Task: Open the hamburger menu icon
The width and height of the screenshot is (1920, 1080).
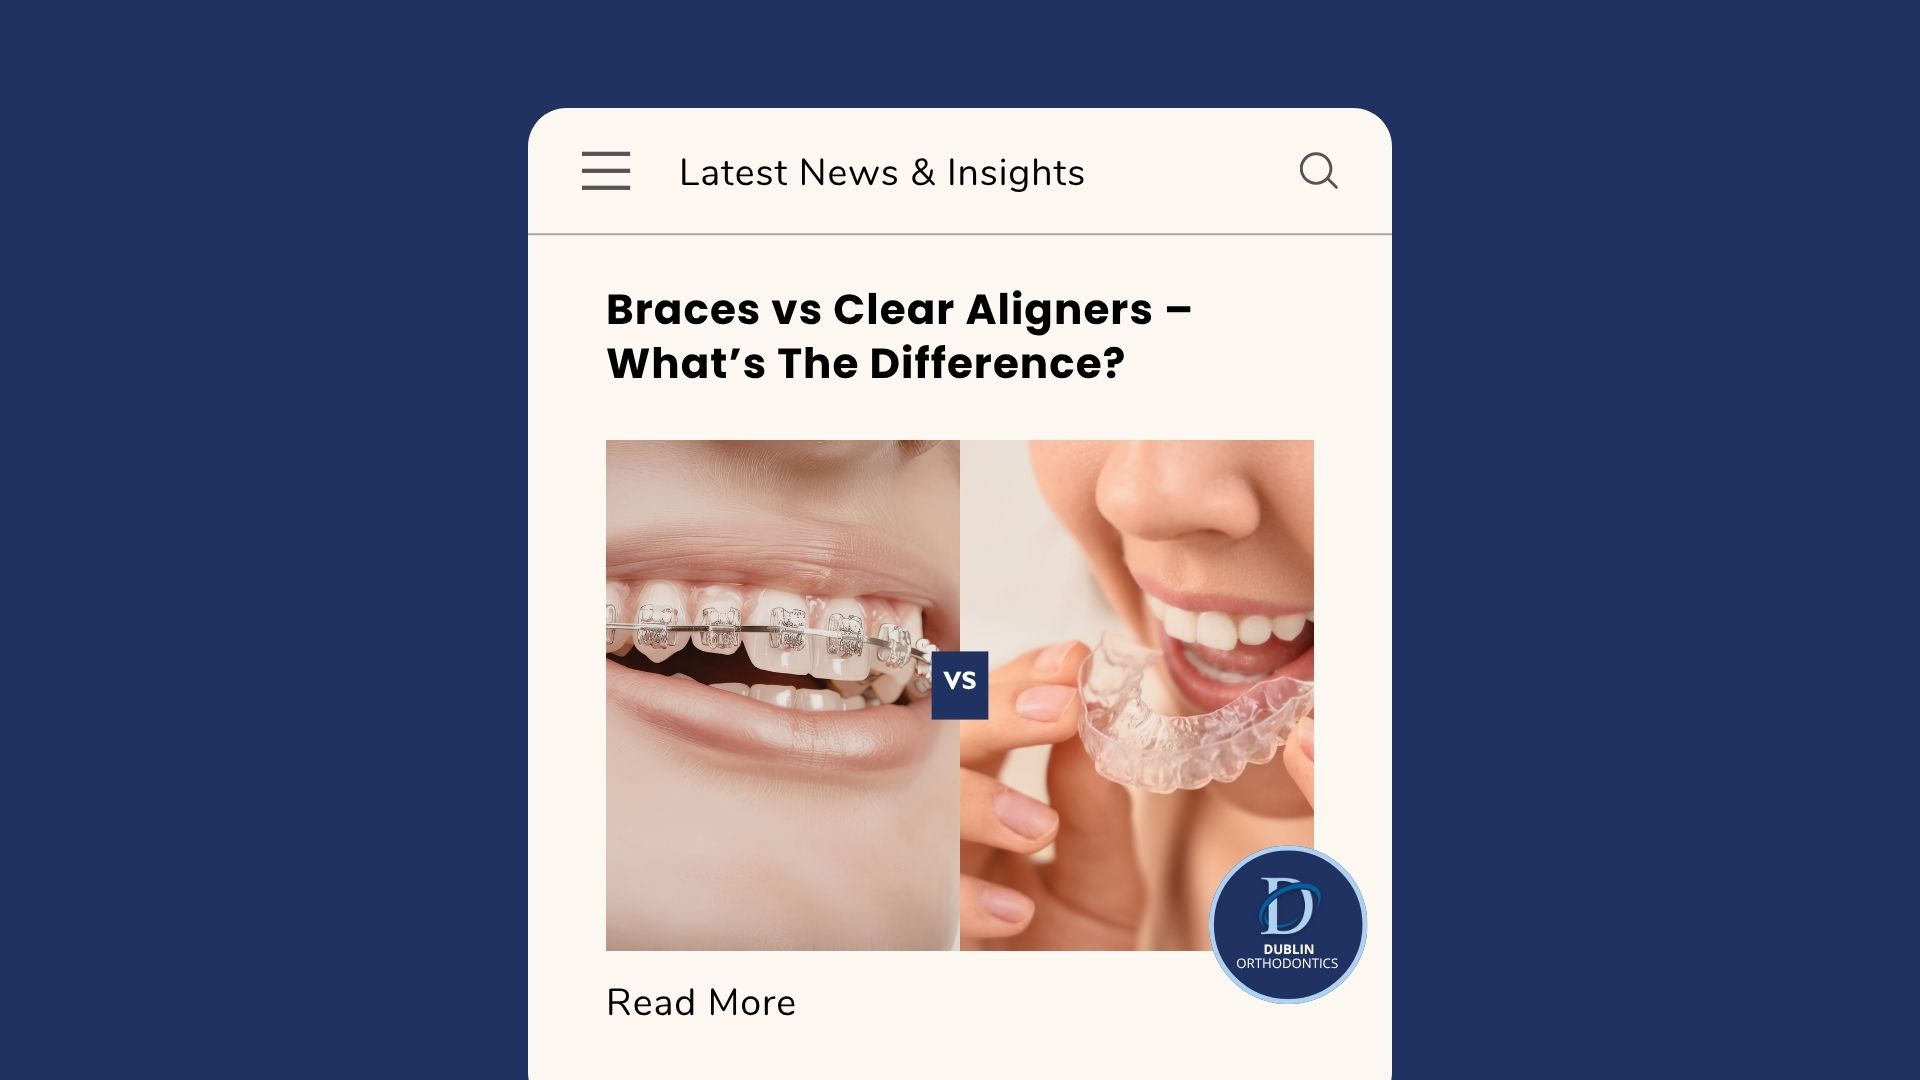Action: point(606,171)
